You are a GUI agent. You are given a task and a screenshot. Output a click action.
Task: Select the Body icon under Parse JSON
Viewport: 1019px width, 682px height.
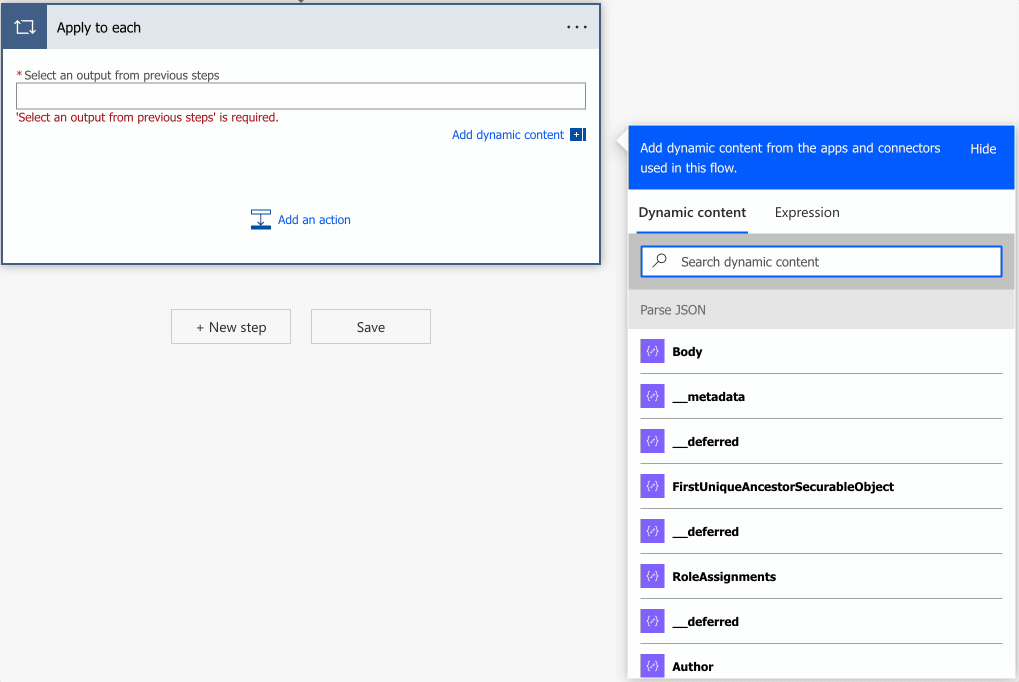652,352
